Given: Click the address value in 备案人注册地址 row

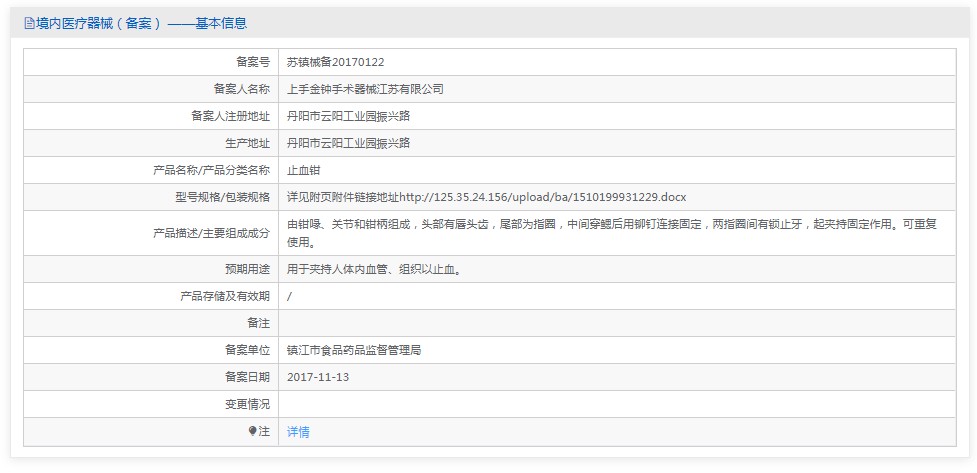Looking at the screenshot, I should click(348, 116).
